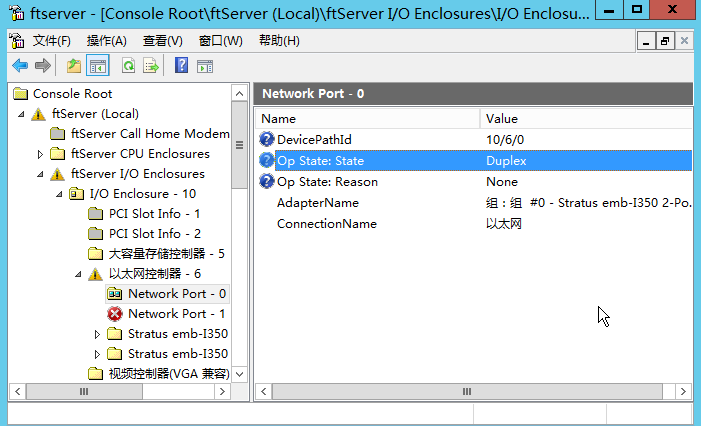701x426 pixels.
Task: Toggle show/hide action pane icon
Action: 205,66
